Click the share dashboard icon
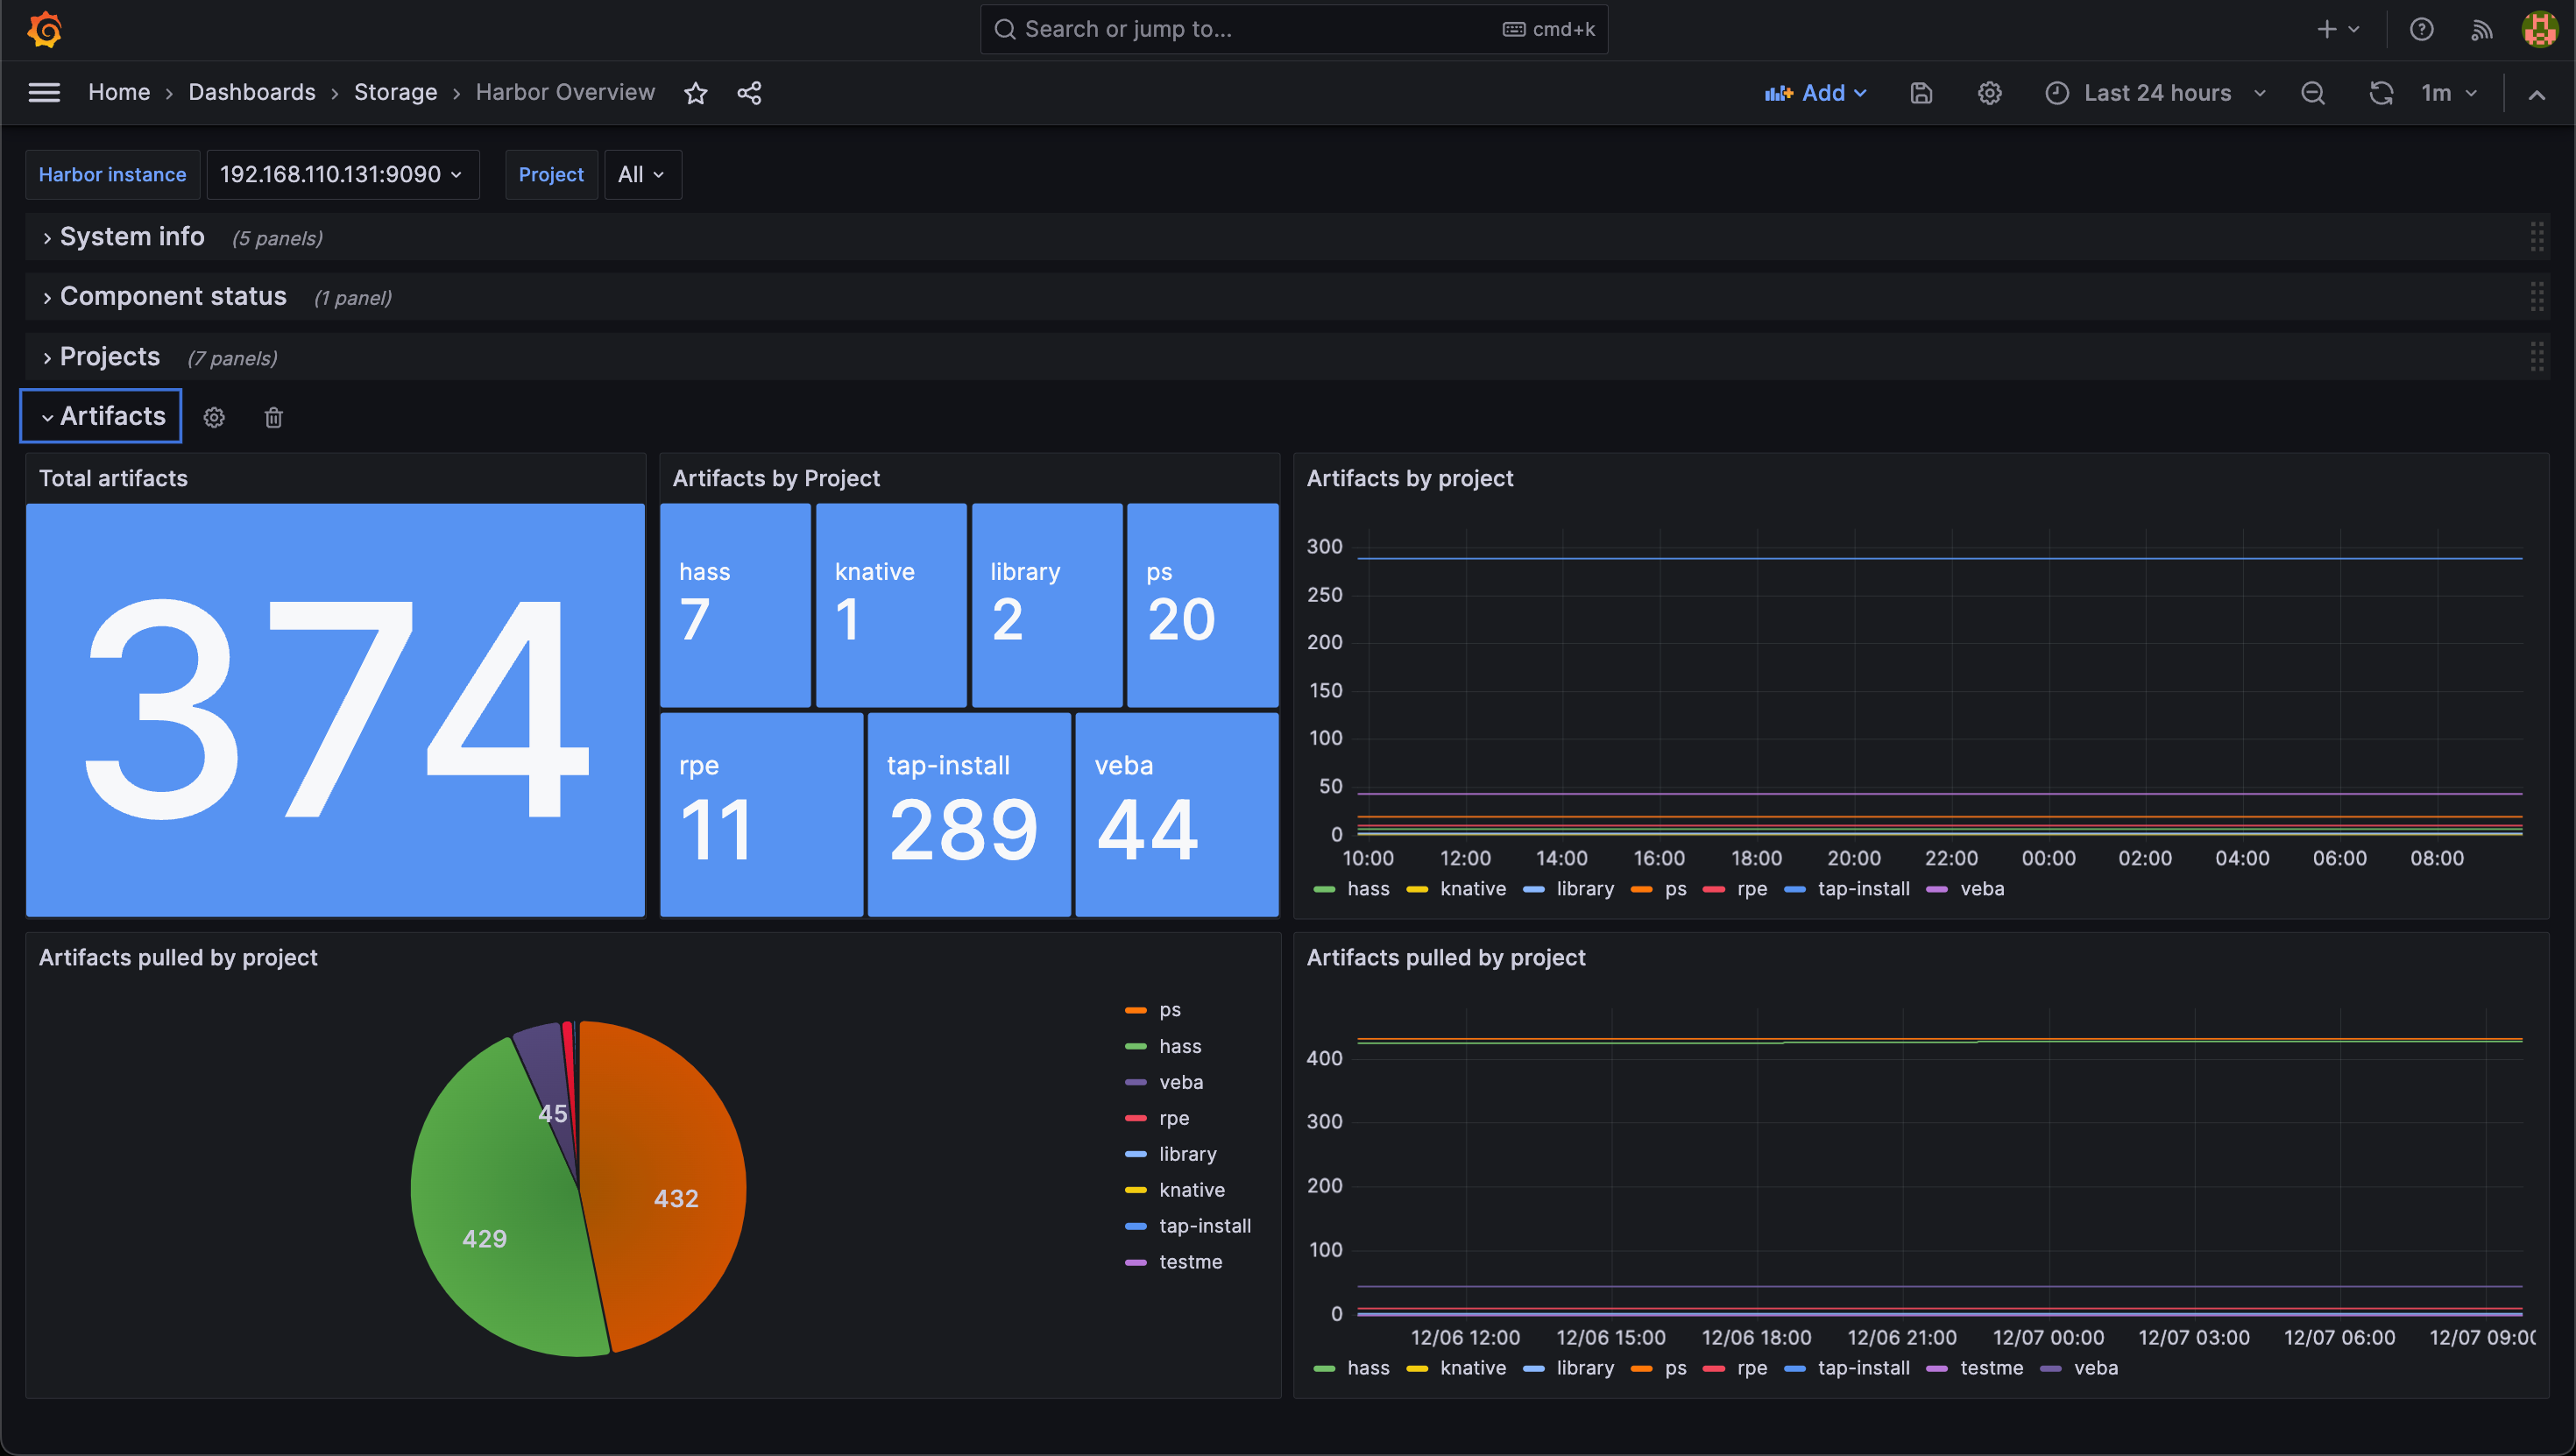This screenshot has width=2576, height=1456. [x=748, y=90]
